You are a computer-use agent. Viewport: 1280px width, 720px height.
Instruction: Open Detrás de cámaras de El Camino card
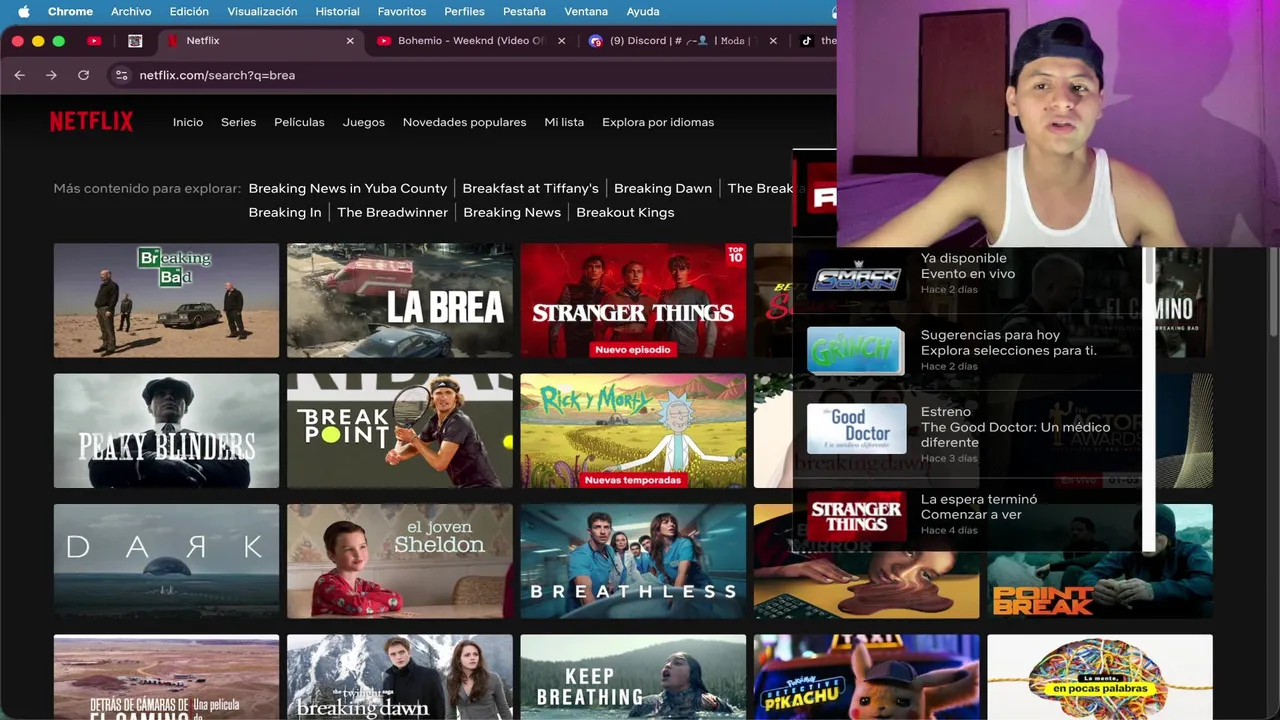166,677
